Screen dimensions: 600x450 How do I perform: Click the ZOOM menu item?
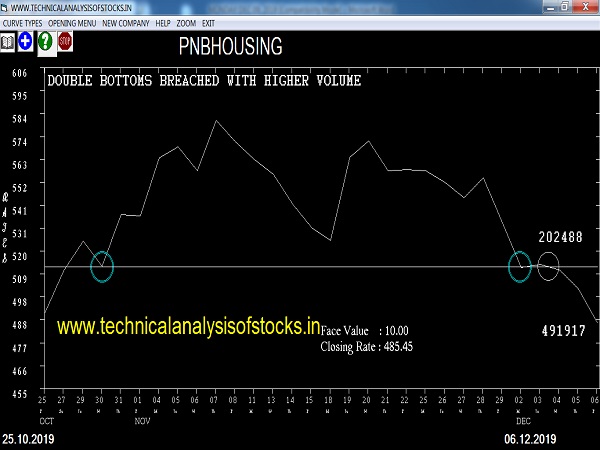(x=187, y=21)
